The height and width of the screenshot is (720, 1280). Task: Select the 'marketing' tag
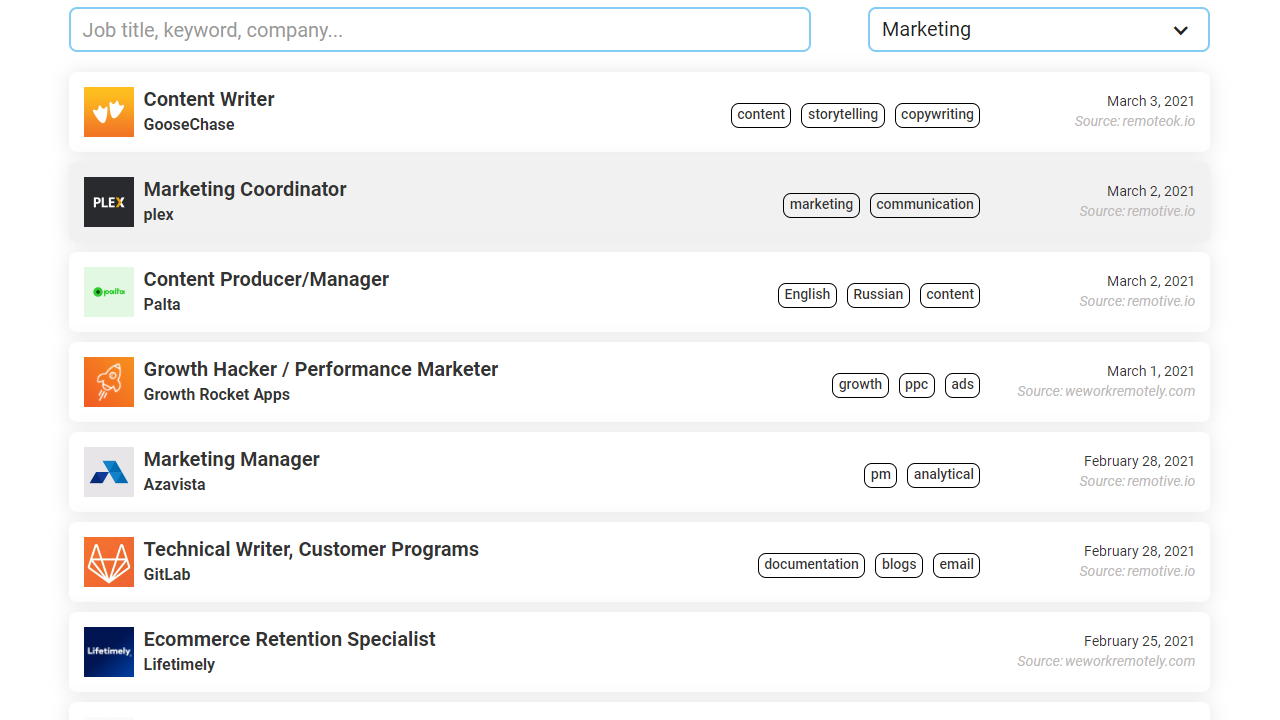coord(821,205)
